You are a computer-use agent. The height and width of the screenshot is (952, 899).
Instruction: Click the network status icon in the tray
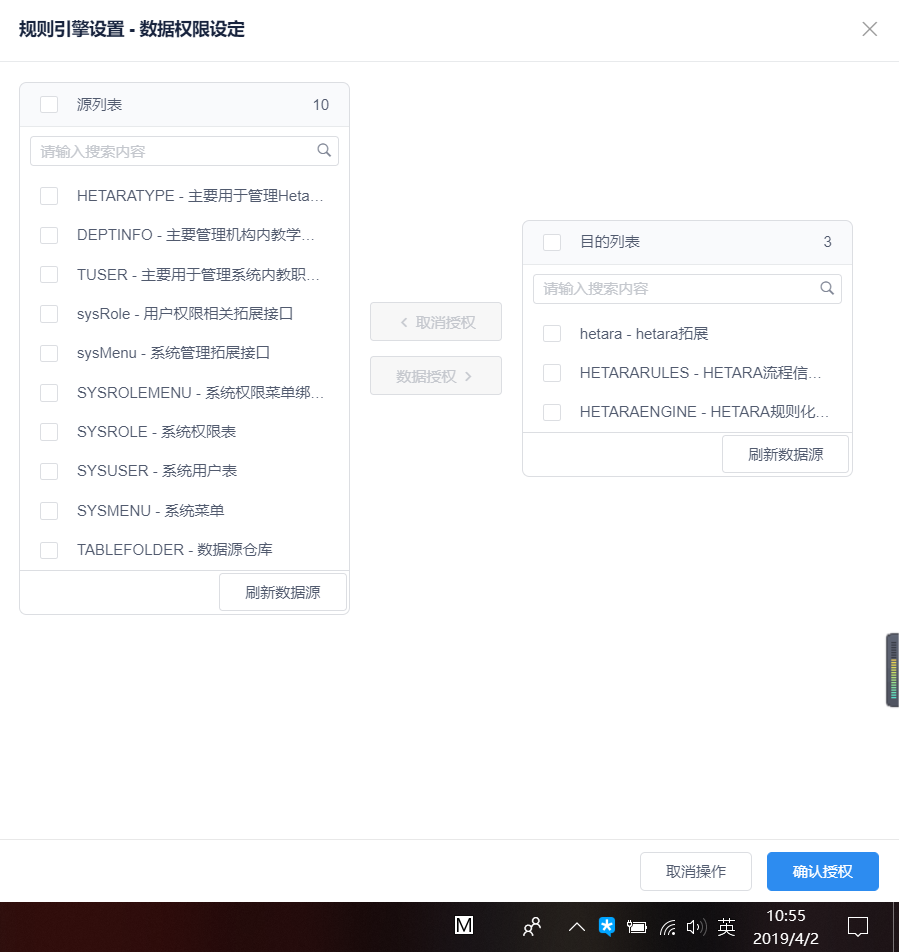667,927
